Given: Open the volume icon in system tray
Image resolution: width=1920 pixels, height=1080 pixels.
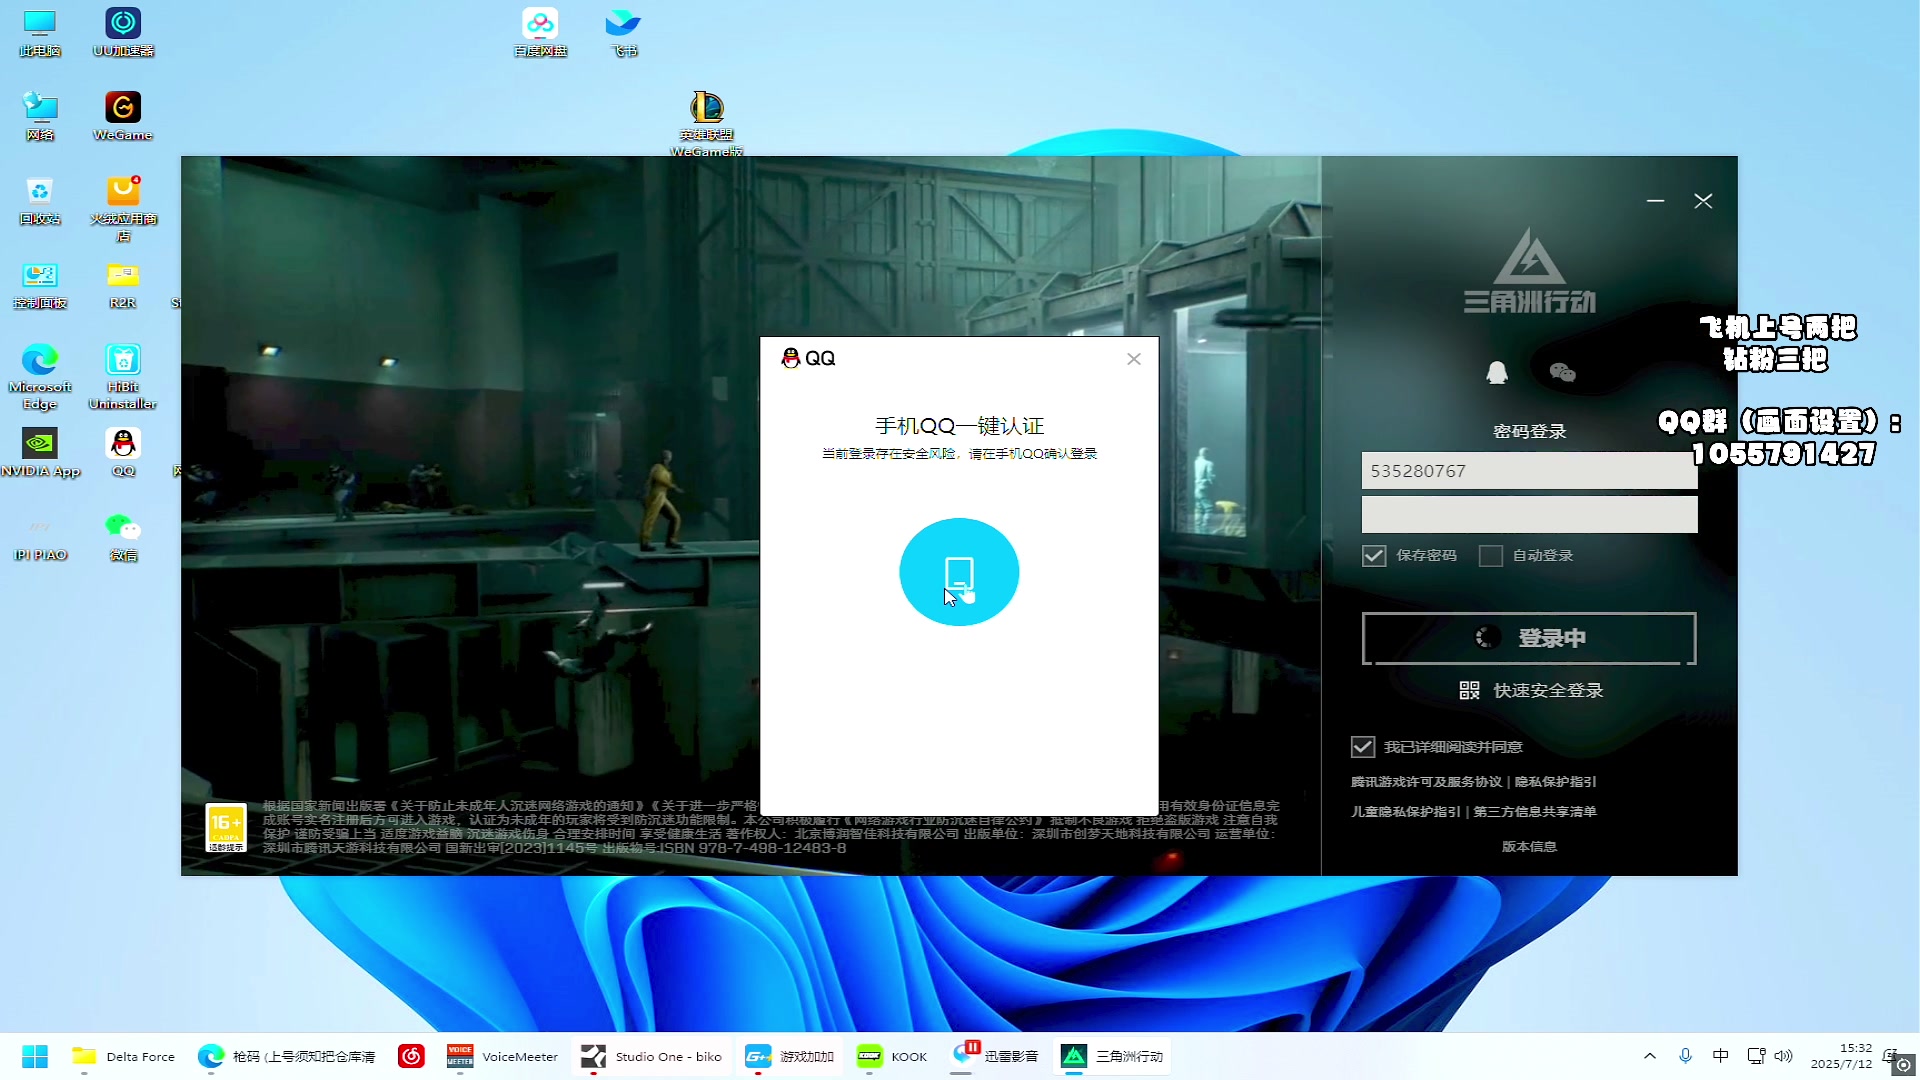Looking at the screenshot, I should pos(1783,1056).
